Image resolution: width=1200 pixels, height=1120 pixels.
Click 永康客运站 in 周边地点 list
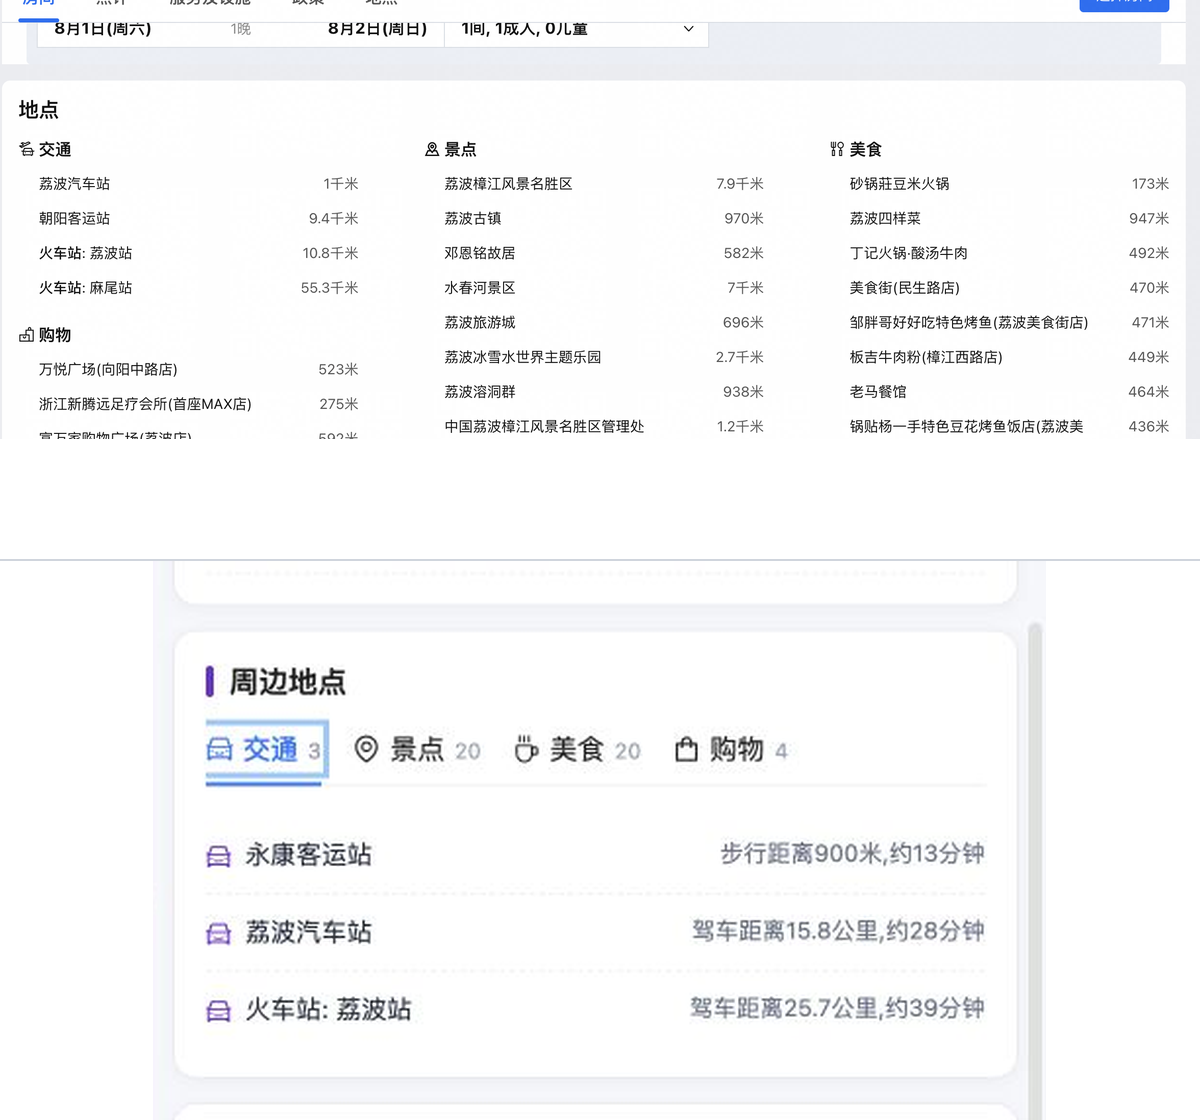pos(308,855)
